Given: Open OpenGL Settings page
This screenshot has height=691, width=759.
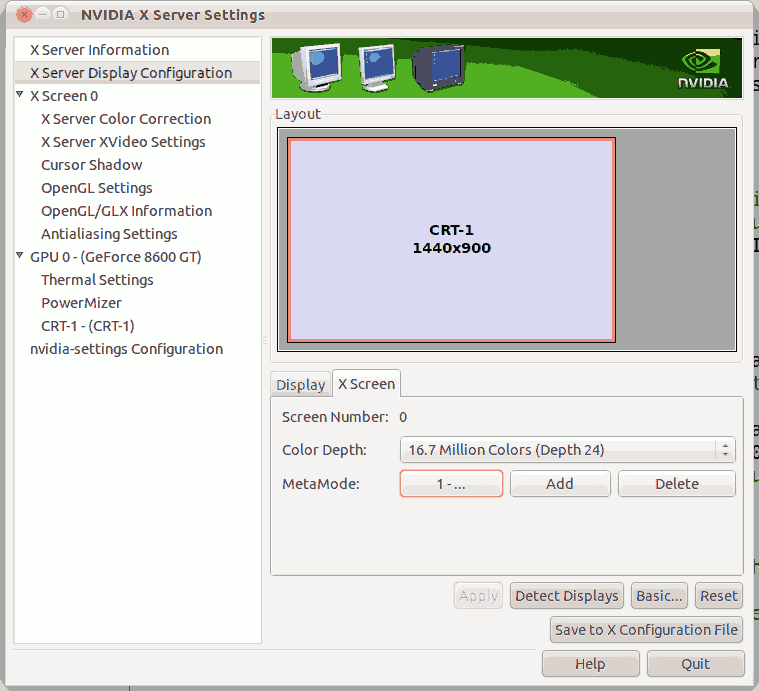Looking at the screenshot, I should point(97,188).
